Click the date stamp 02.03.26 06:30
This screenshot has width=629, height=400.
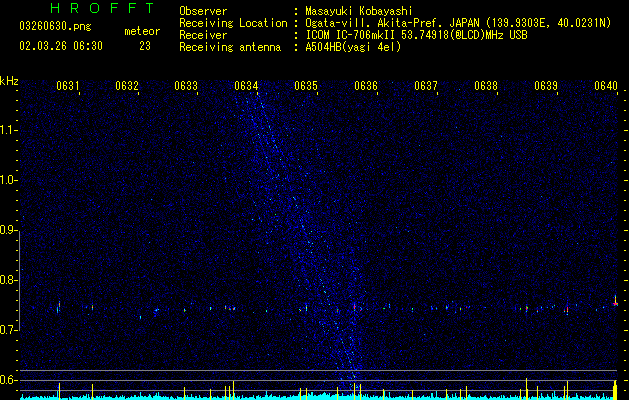(x=61, y=46)
